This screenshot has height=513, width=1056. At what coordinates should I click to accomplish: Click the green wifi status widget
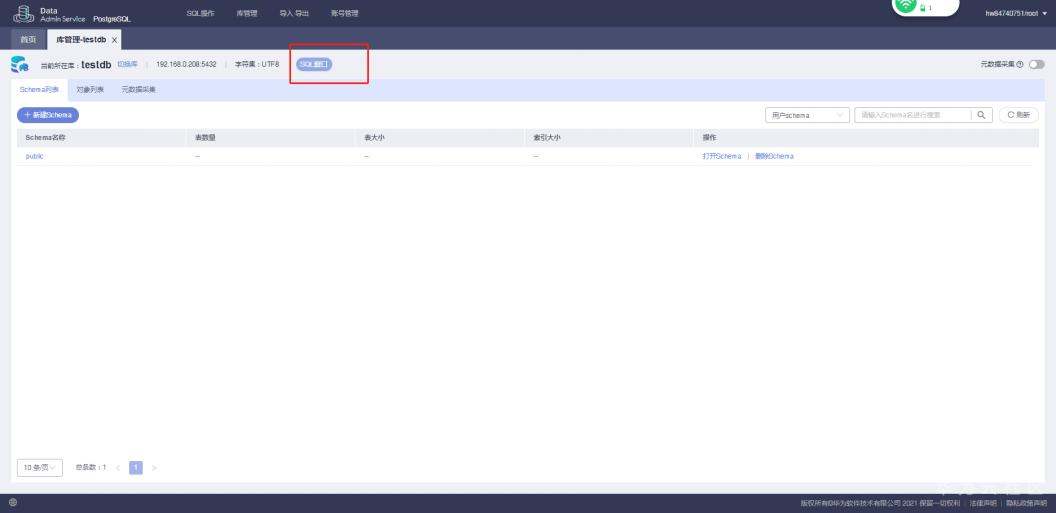[x=925, y=7]
